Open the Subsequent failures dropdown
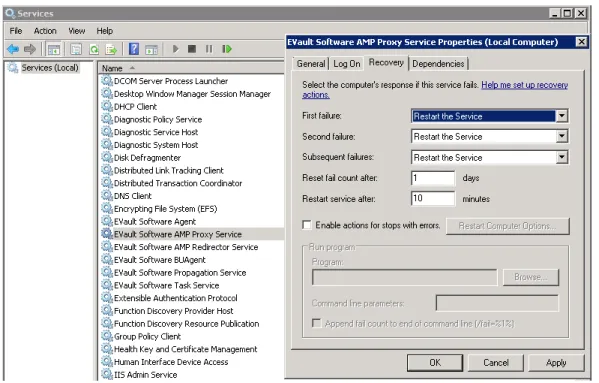Screen dimensions: 599x383 click(x=562, y=157)
